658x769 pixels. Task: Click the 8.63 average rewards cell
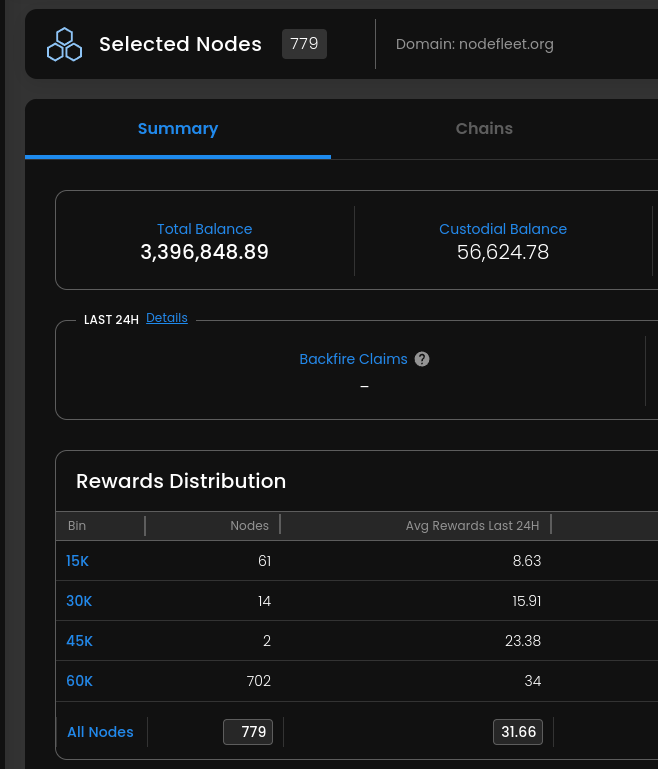[527, 561]
